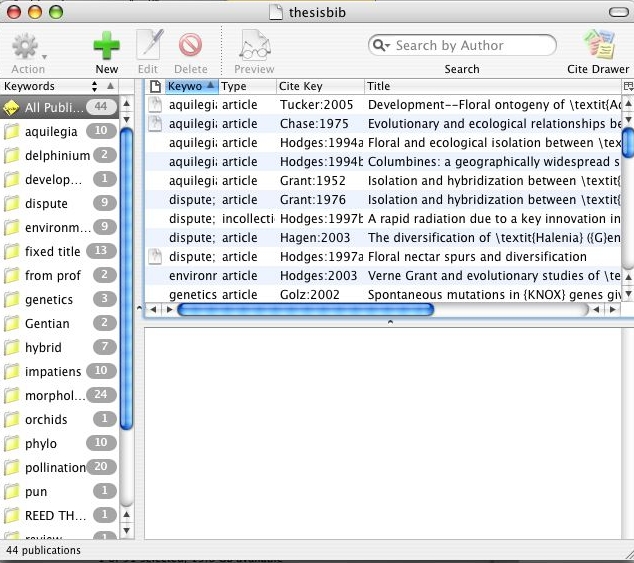Select All Publications group
The width and height of the screenshot is (634, 563).
pos(54,108)
